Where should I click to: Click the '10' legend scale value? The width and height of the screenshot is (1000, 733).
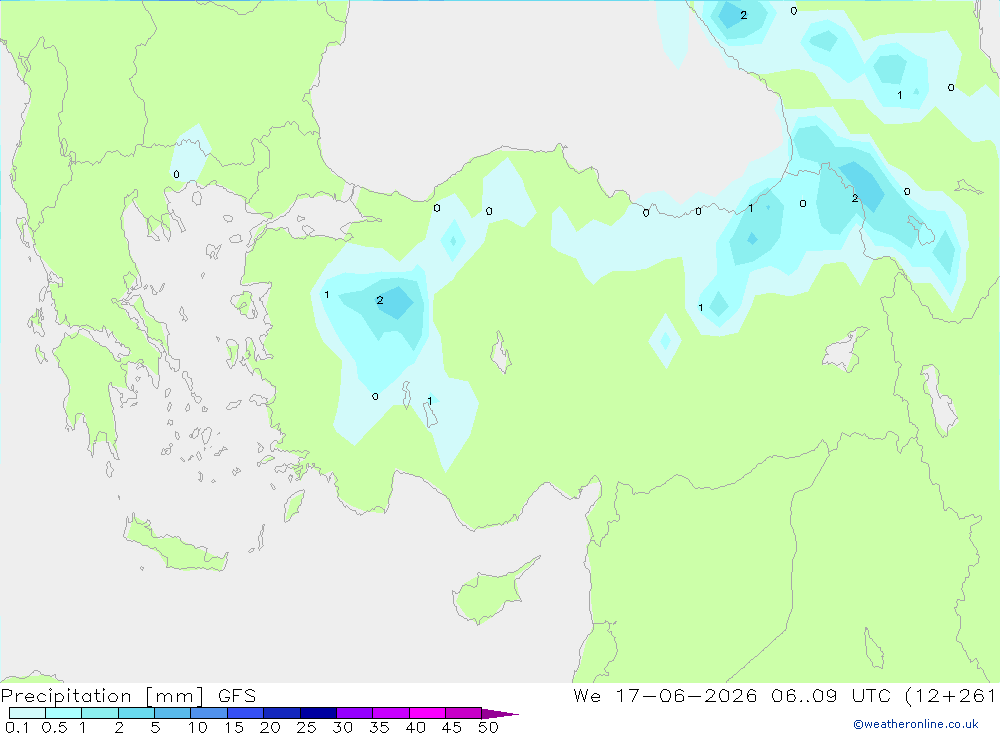[x=197, y=727]
